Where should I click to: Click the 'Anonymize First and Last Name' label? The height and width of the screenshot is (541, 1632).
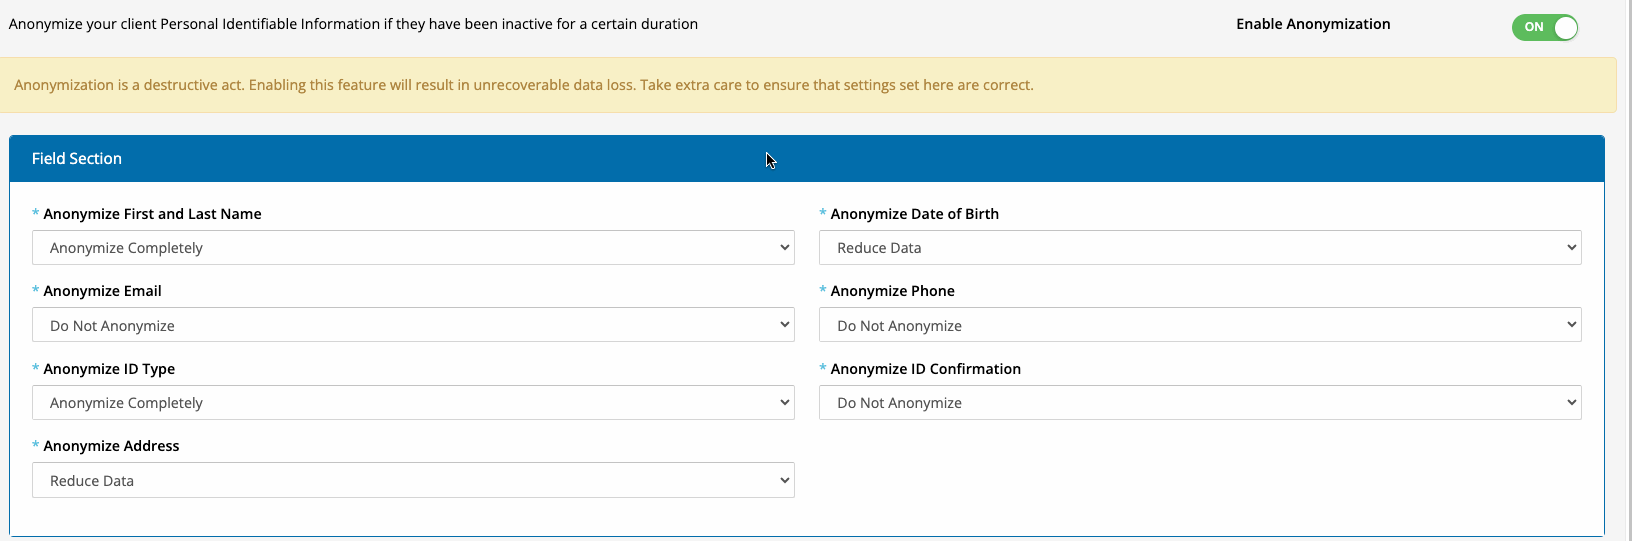tap(152, 214)
